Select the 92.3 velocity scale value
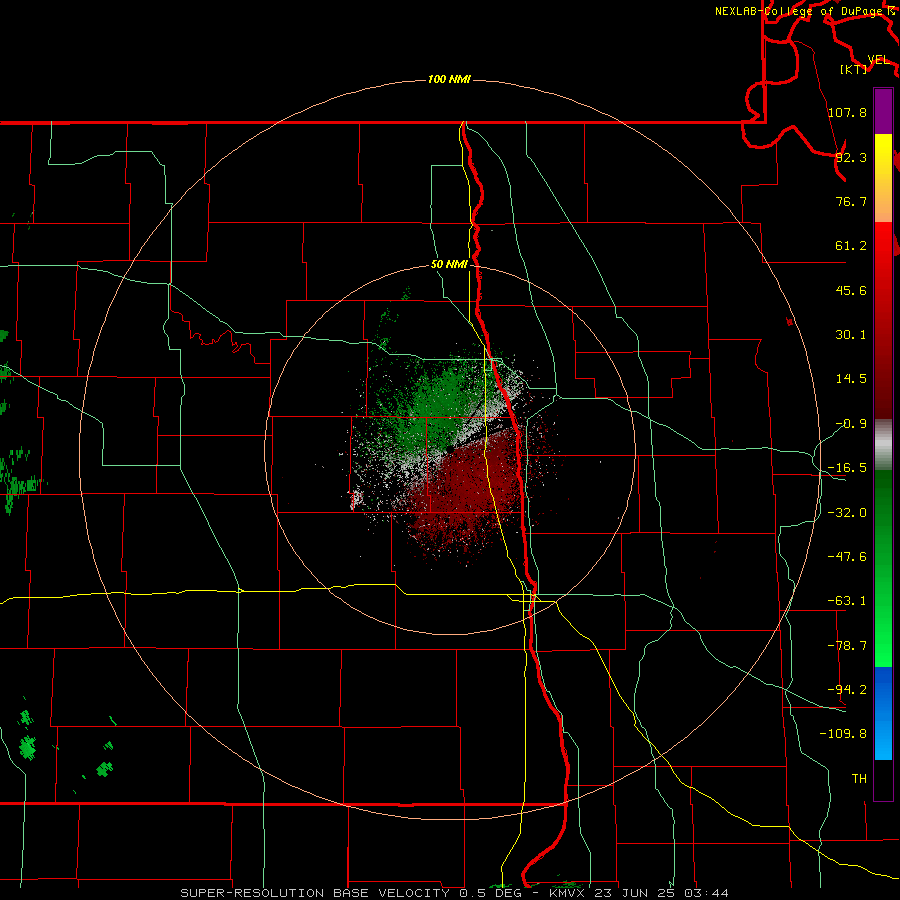The width and height of the screenshot is (900, 900). [851, 157]
